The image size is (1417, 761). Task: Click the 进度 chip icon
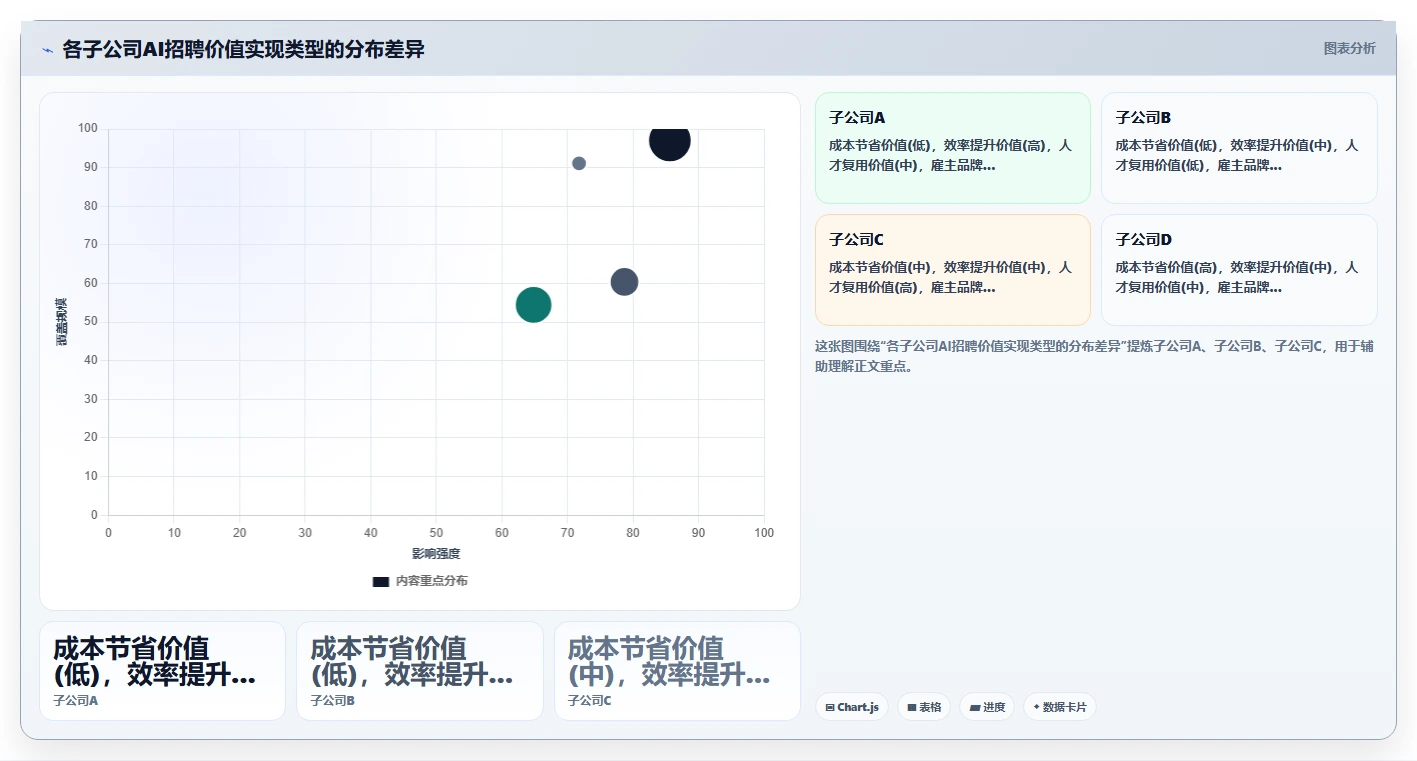coord(974,707)
